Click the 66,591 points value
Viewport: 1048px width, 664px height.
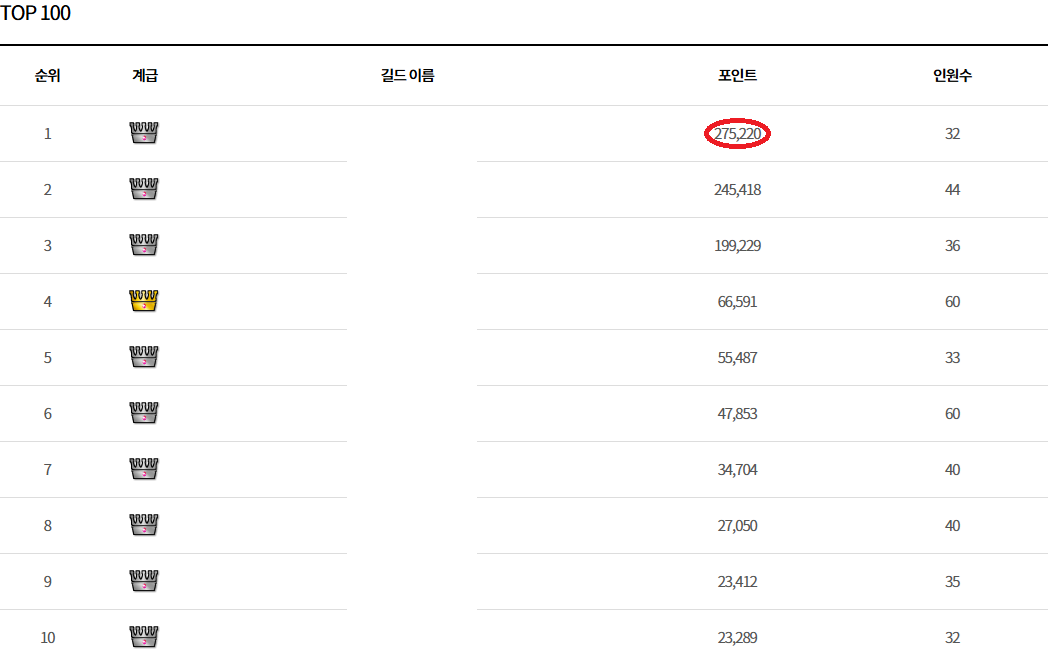[x=737, y=302]
